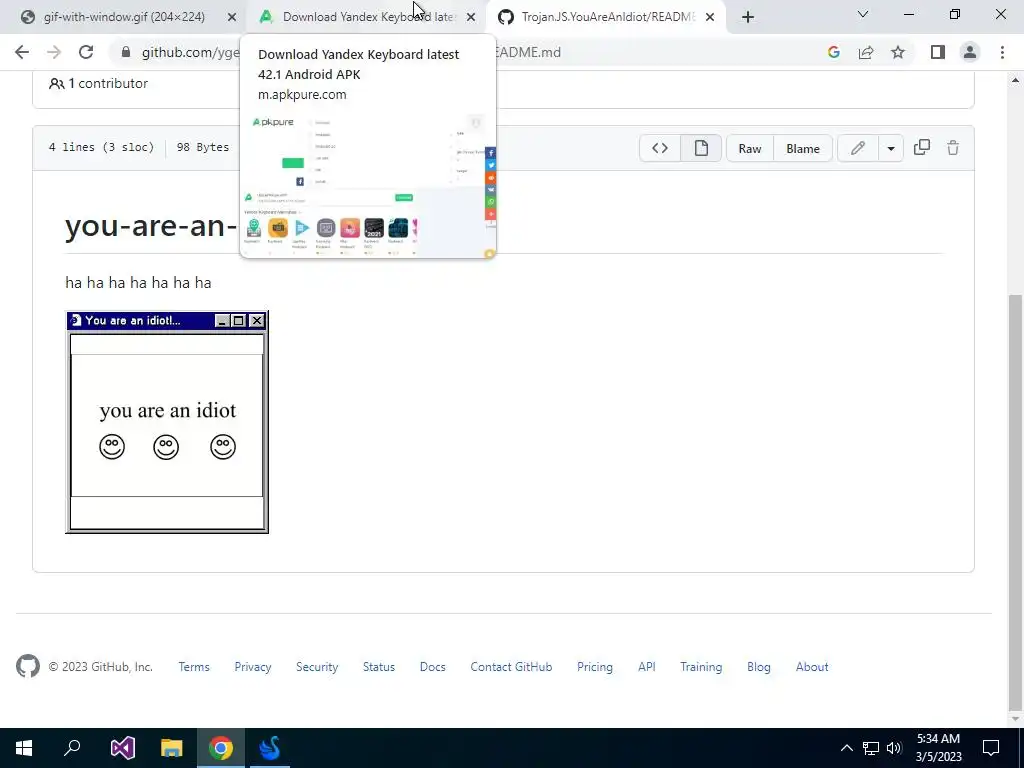1024x768 pixels.
Task: Open the Docs footer link
Action: [432, 667]
